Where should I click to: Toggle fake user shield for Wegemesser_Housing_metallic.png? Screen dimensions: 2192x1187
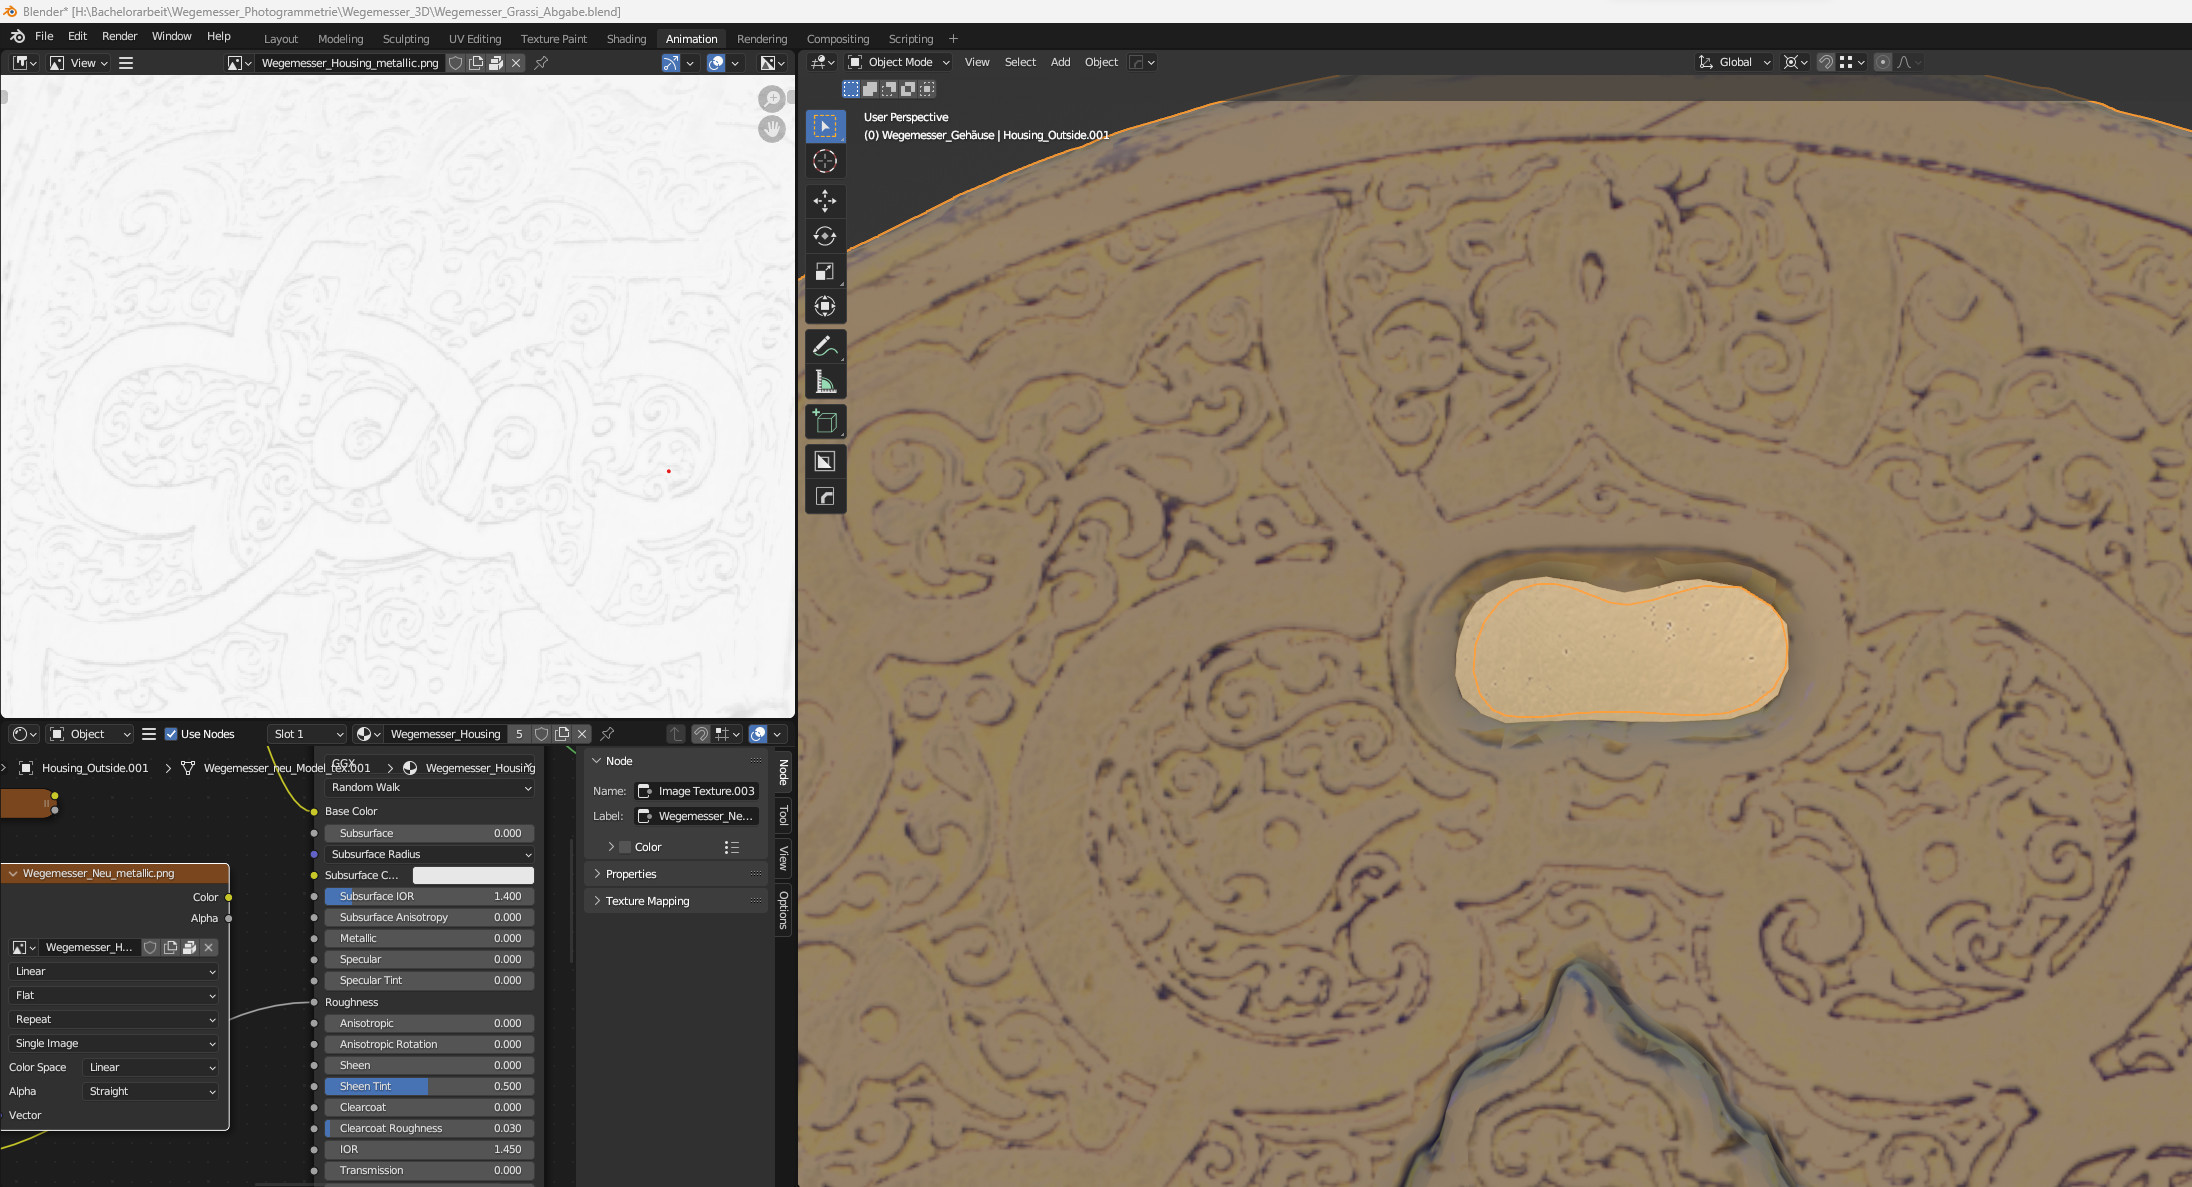455,63
